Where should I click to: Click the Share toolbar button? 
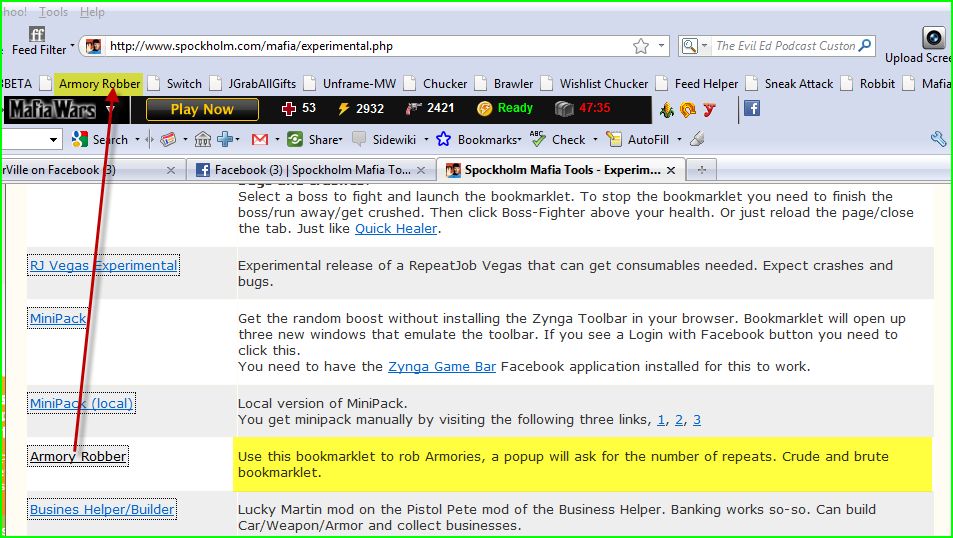point(314,140)
